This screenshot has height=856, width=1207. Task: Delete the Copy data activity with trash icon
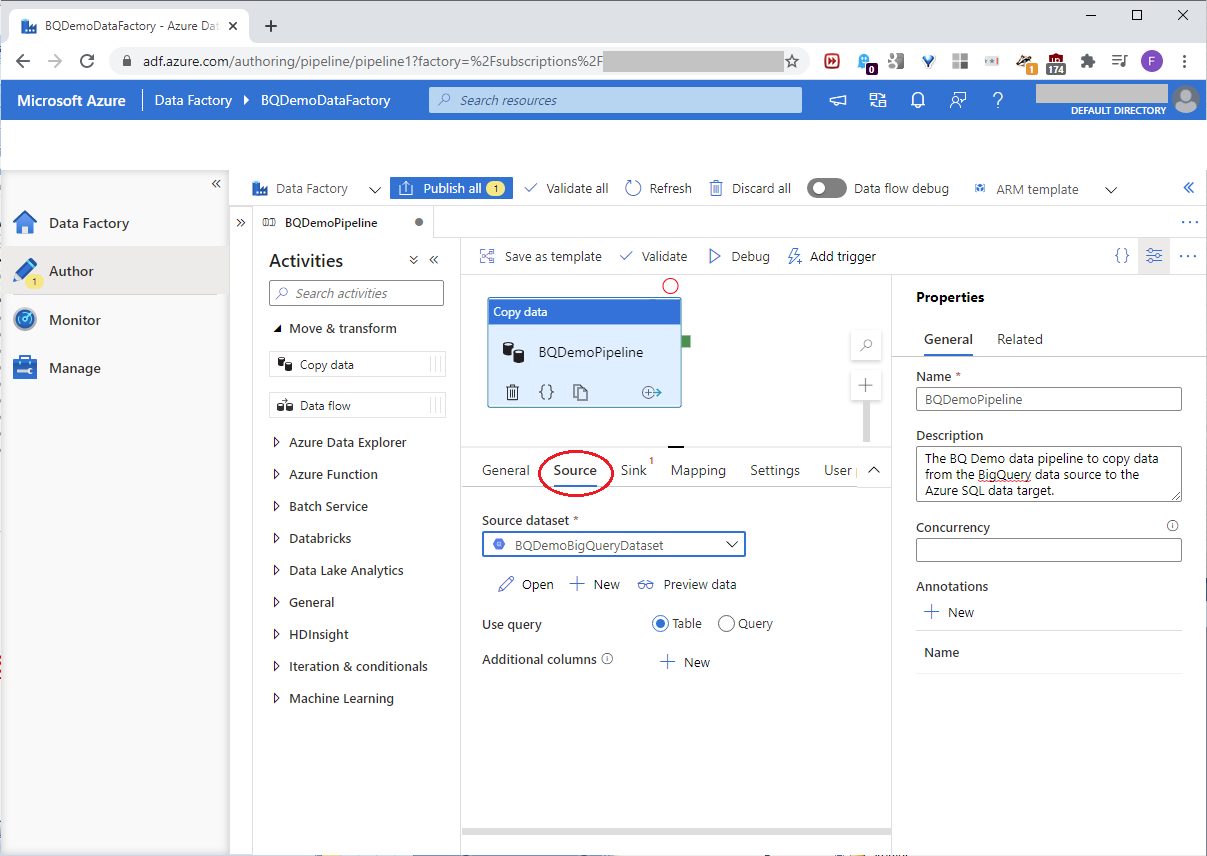(512, 392)
